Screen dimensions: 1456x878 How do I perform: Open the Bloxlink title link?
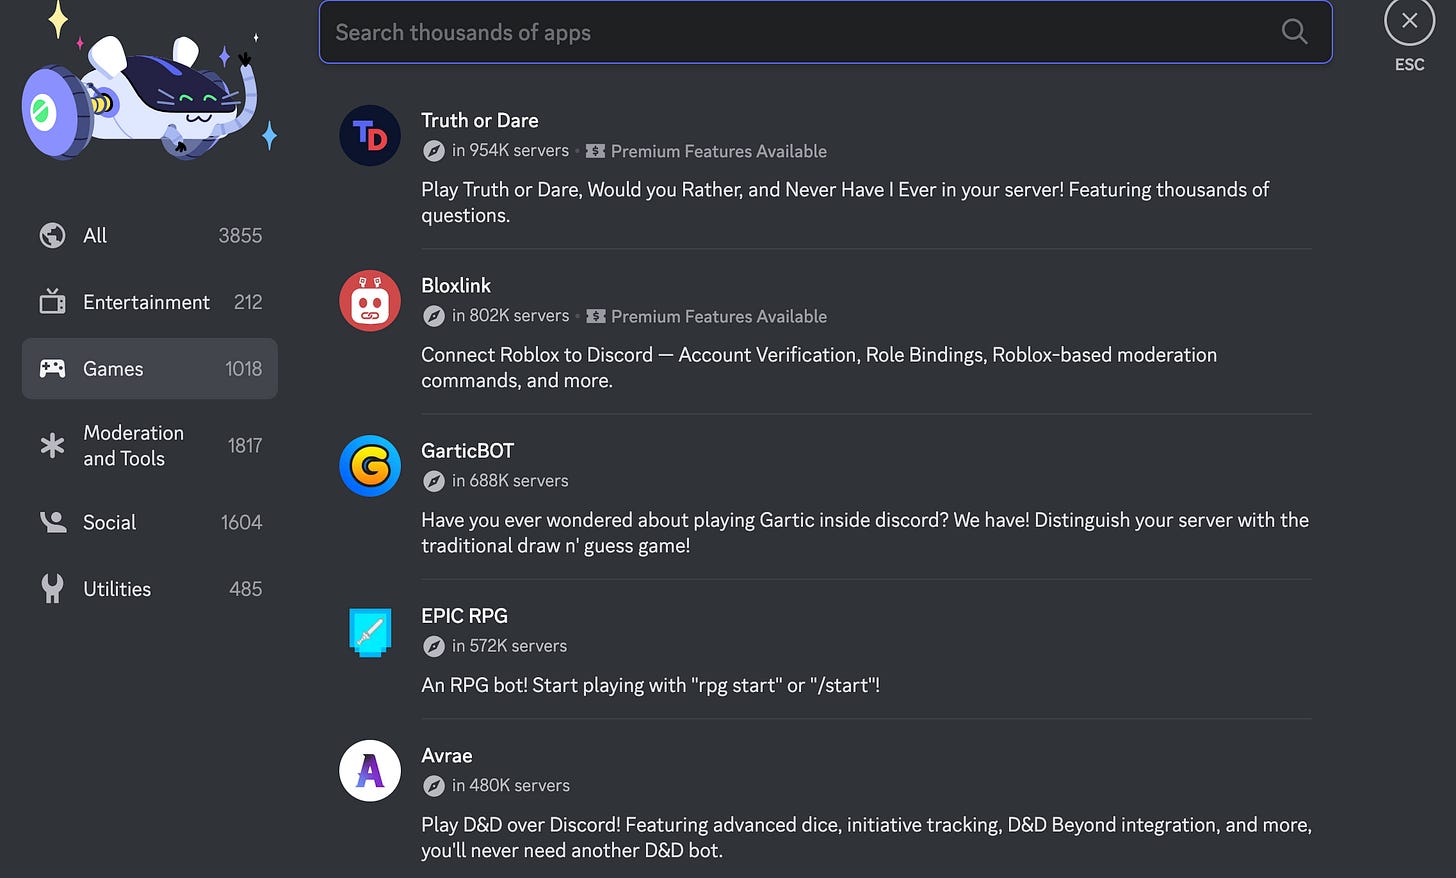pos(456,285)
